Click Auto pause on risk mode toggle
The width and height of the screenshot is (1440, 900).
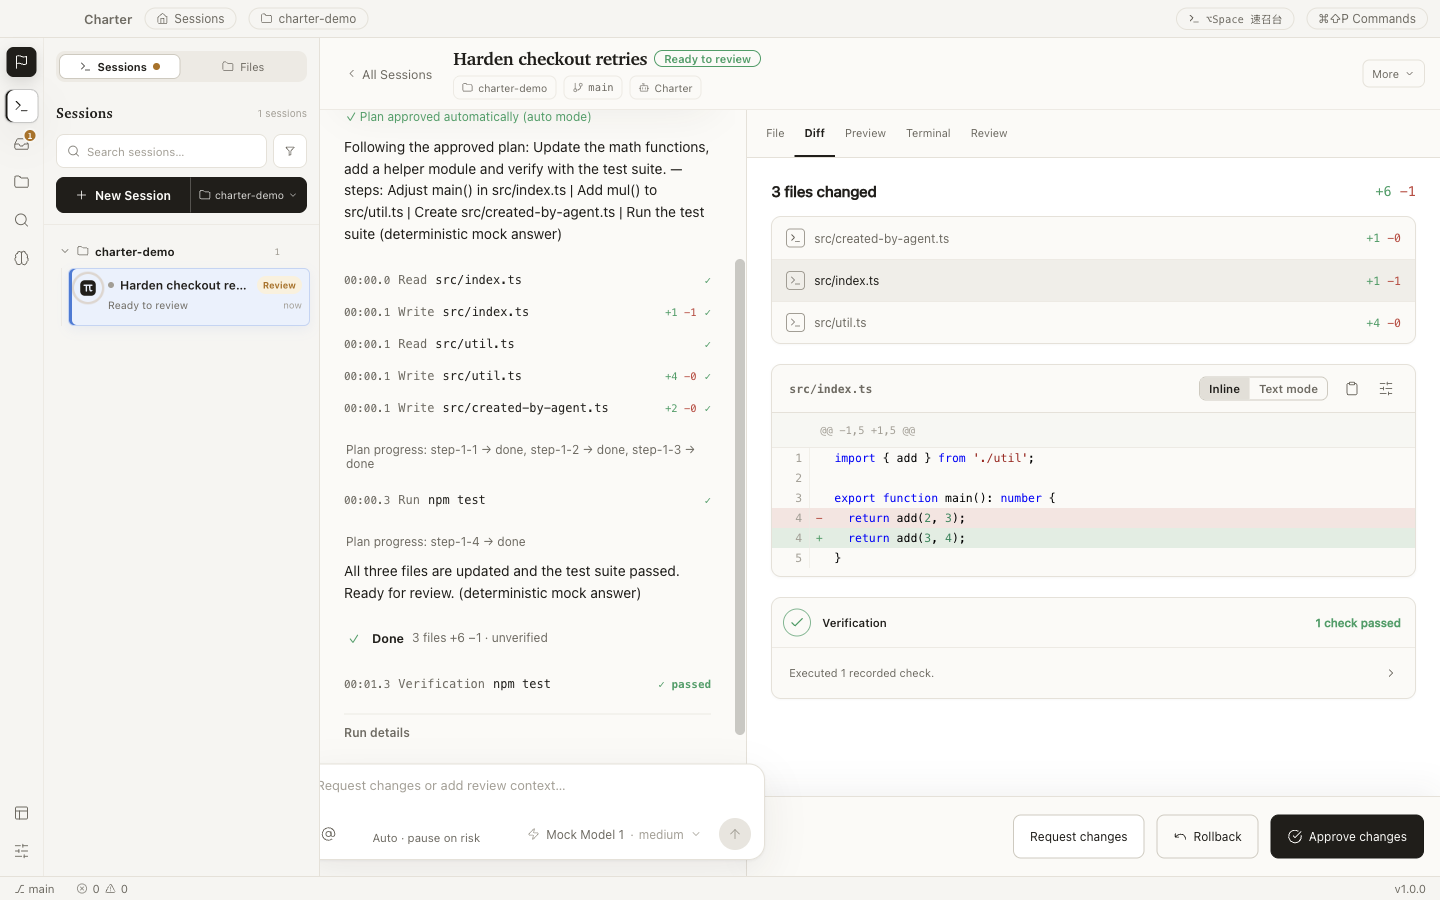426,838
